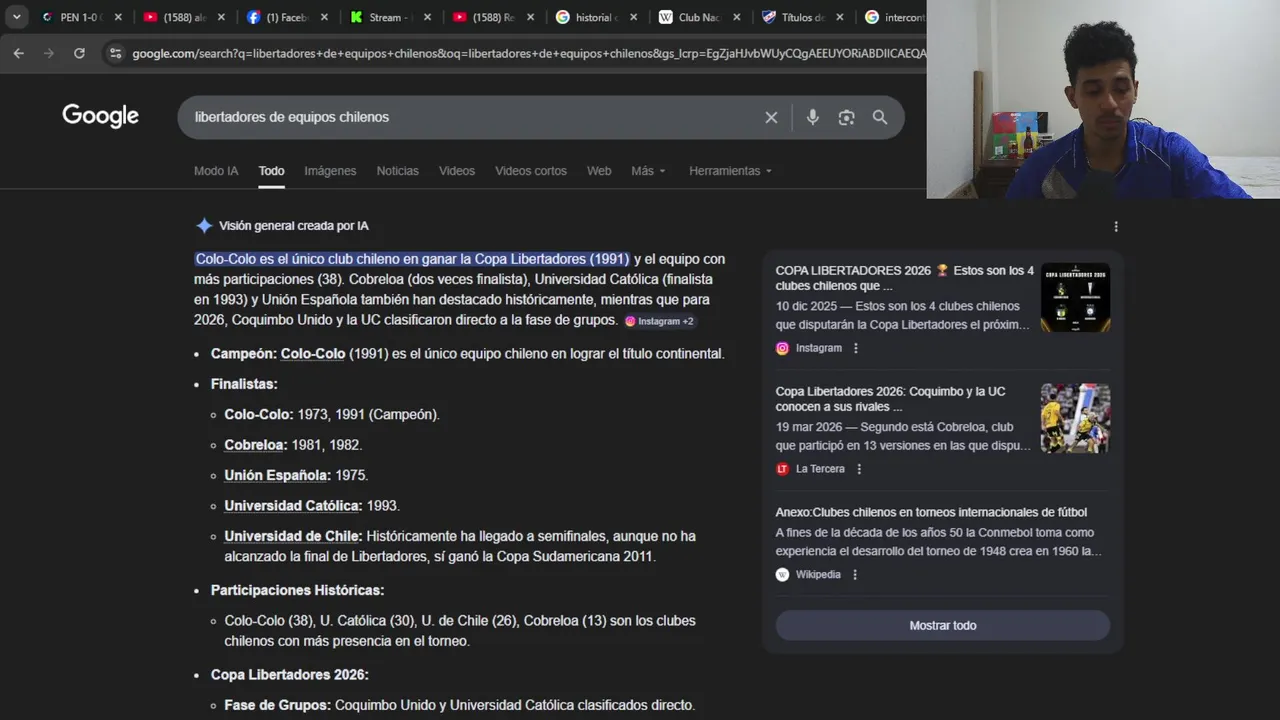
Task: Open options for the La Tercera source
Action: [858, 469]
